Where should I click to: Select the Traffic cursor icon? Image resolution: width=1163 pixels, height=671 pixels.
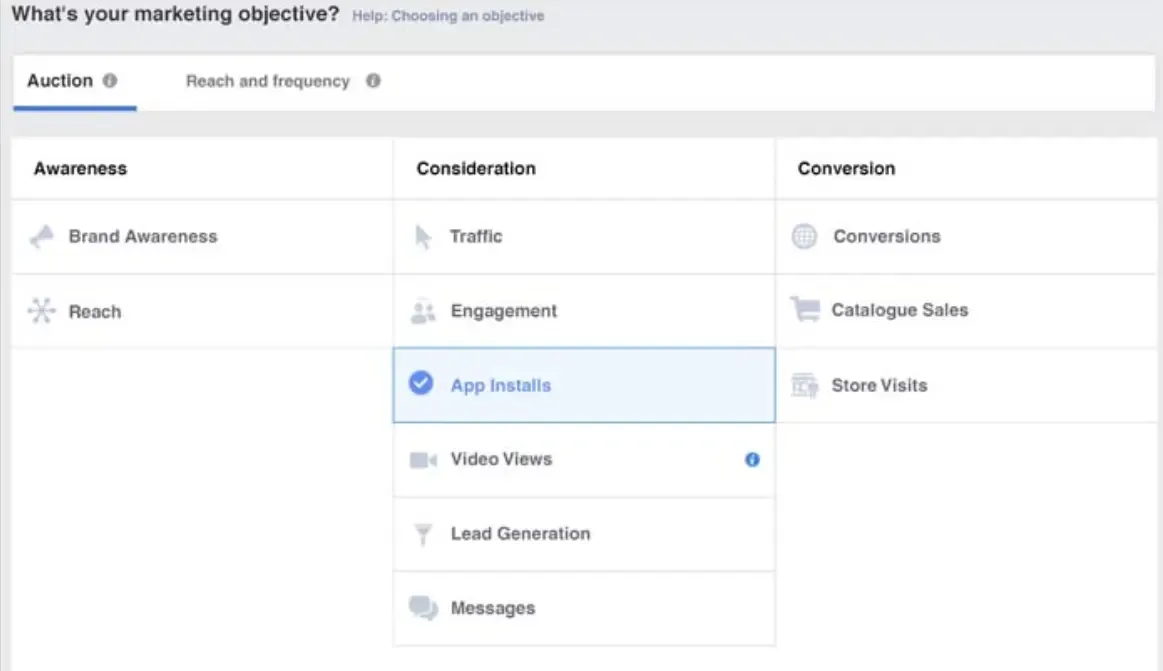pyautogui.click(x=422, y=236)
